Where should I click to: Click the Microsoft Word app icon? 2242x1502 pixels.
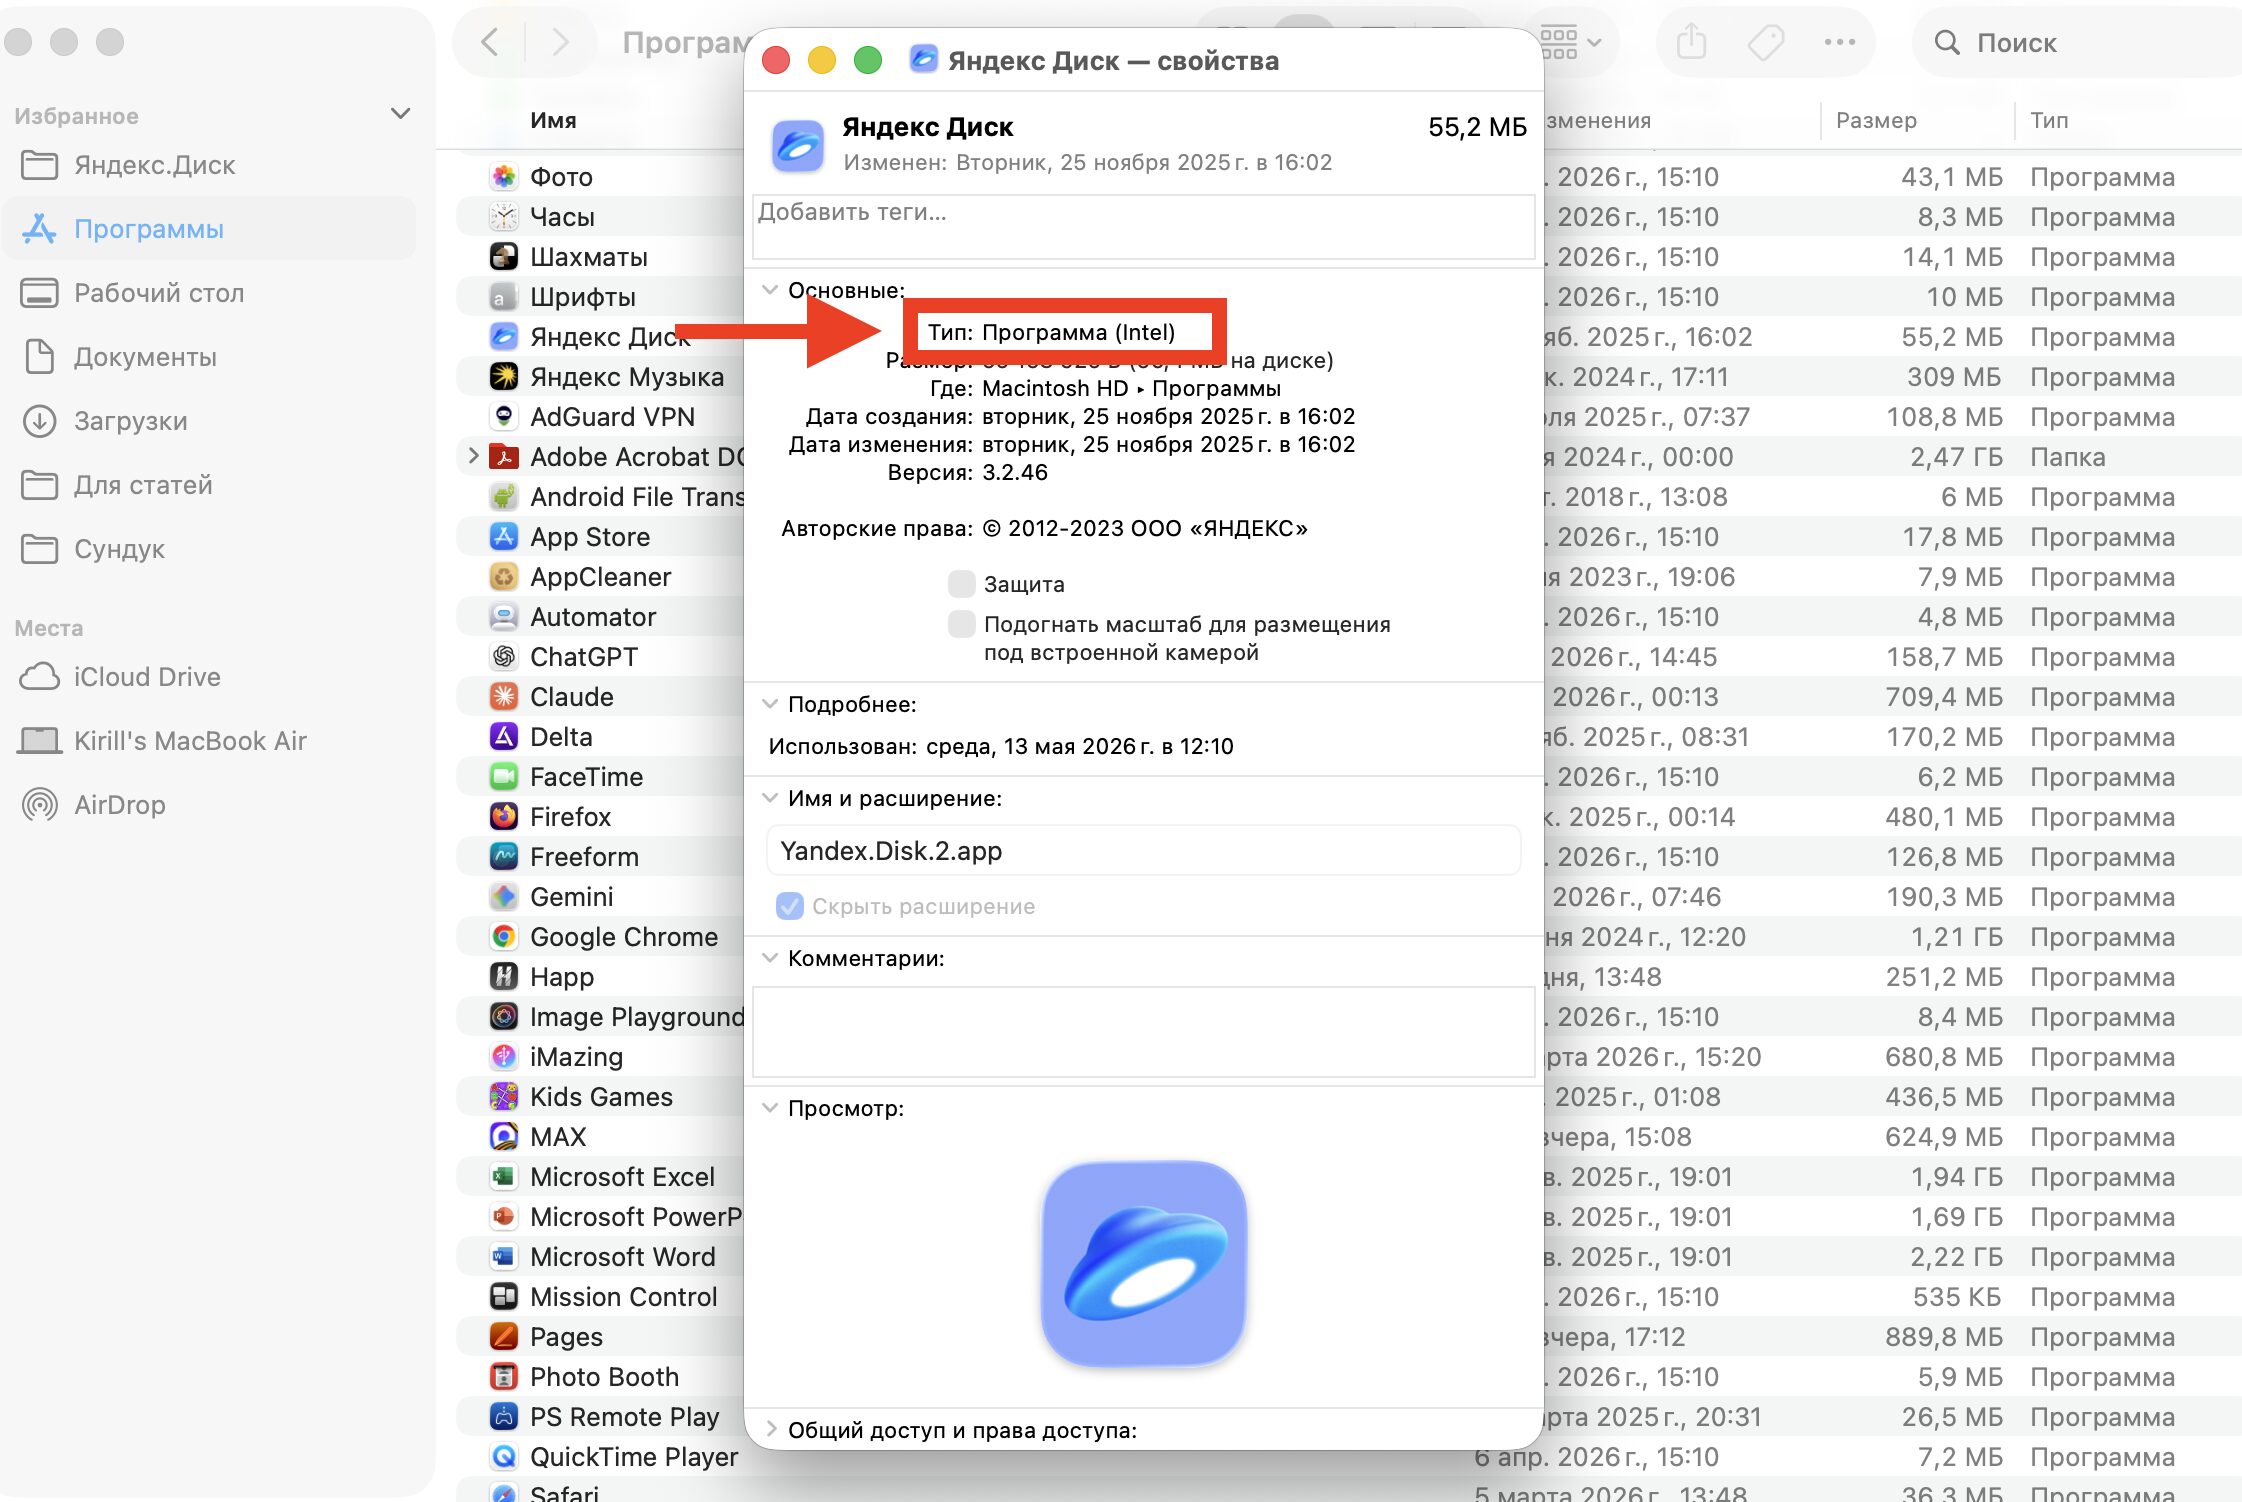point(504,1257)
